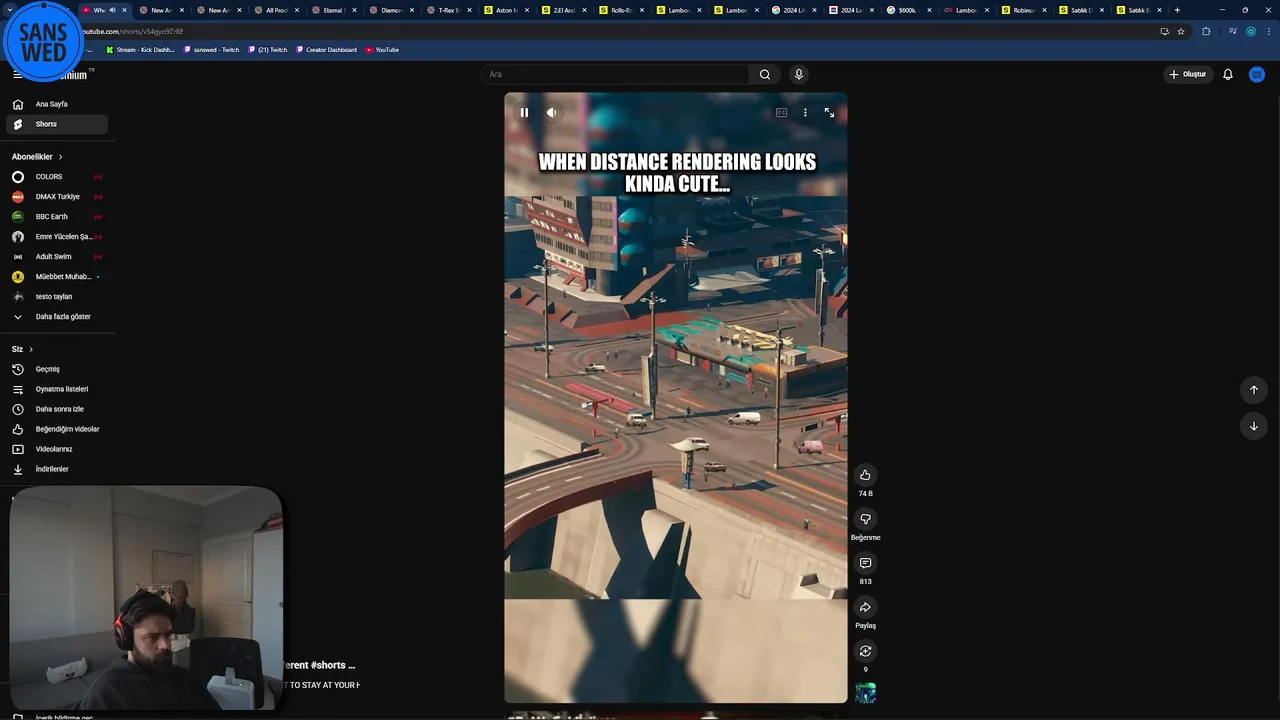
Task: Expand the Abonelikler section
Action: pyautogui.click(x=37, y=157)
